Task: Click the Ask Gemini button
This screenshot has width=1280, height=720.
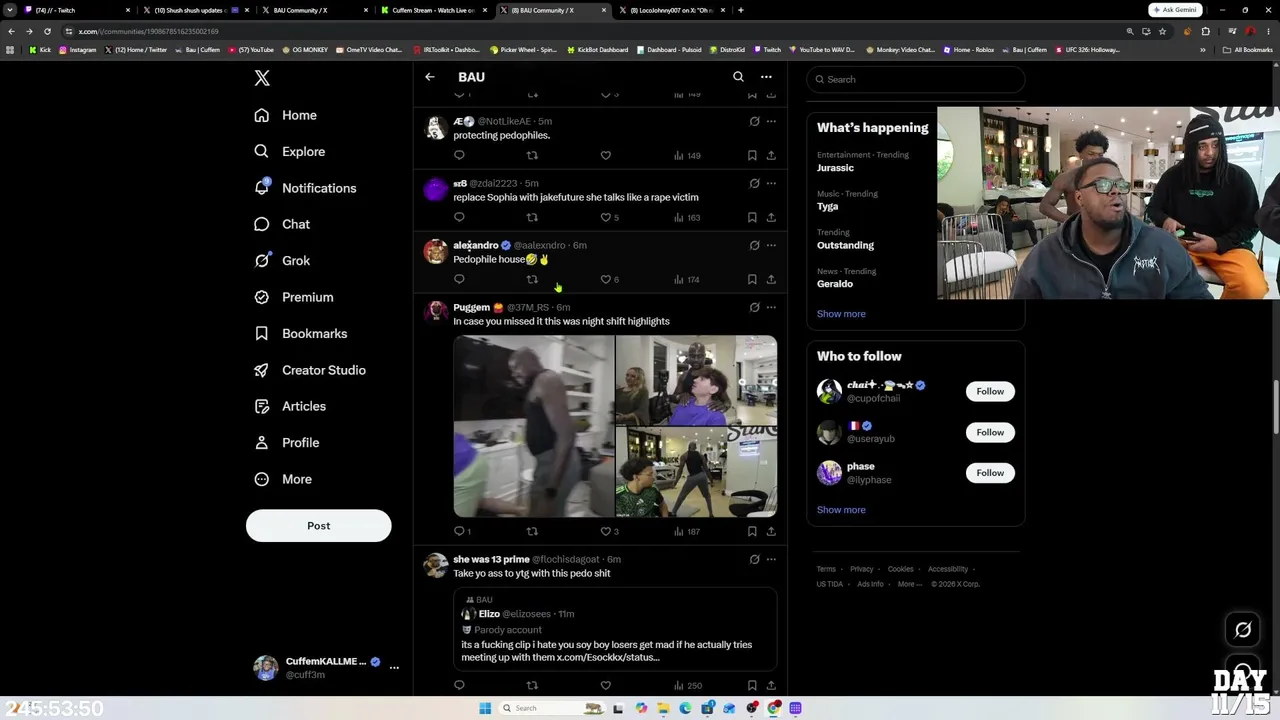Action: [1175, 10]
